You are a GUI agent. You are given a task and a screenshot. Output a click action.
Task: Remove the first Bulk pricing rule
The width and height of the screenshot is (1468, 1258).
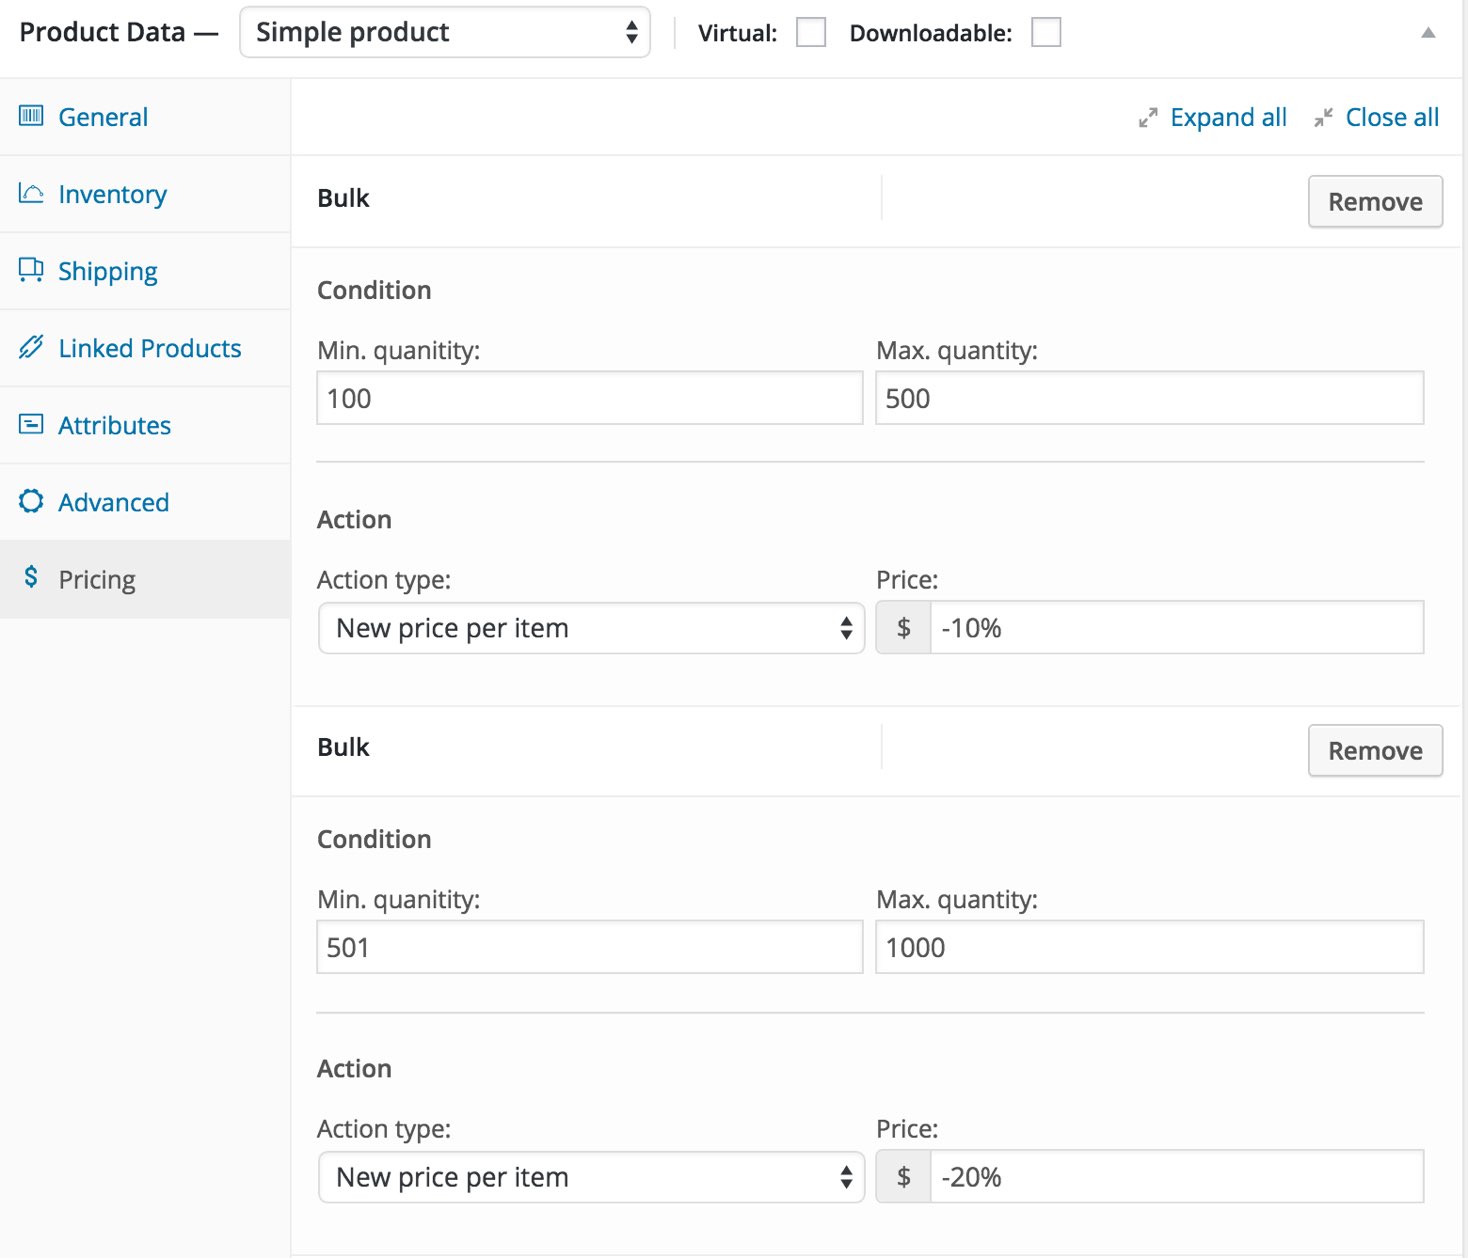1375,202
